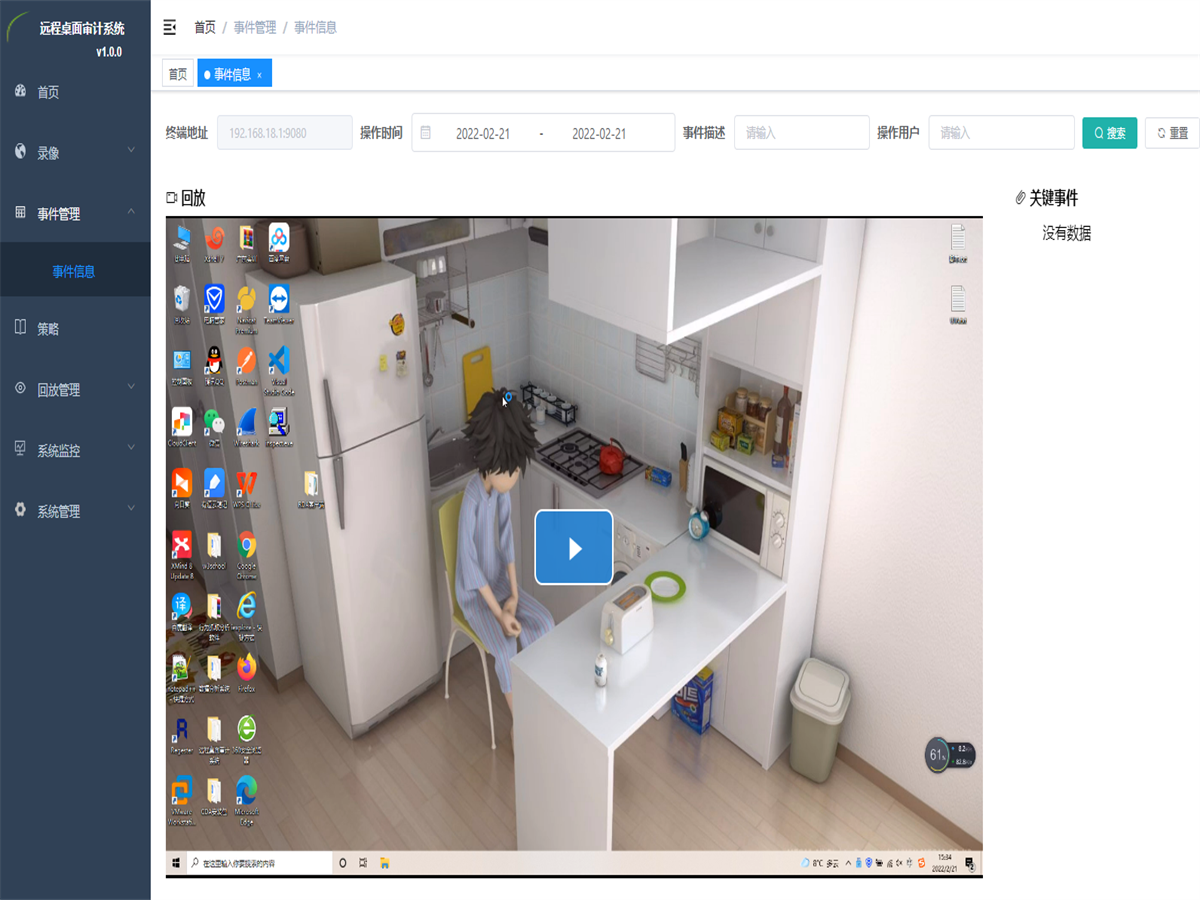Close the 事件信息 tab
Screen dimensions: 1200x900
(260, 75)
